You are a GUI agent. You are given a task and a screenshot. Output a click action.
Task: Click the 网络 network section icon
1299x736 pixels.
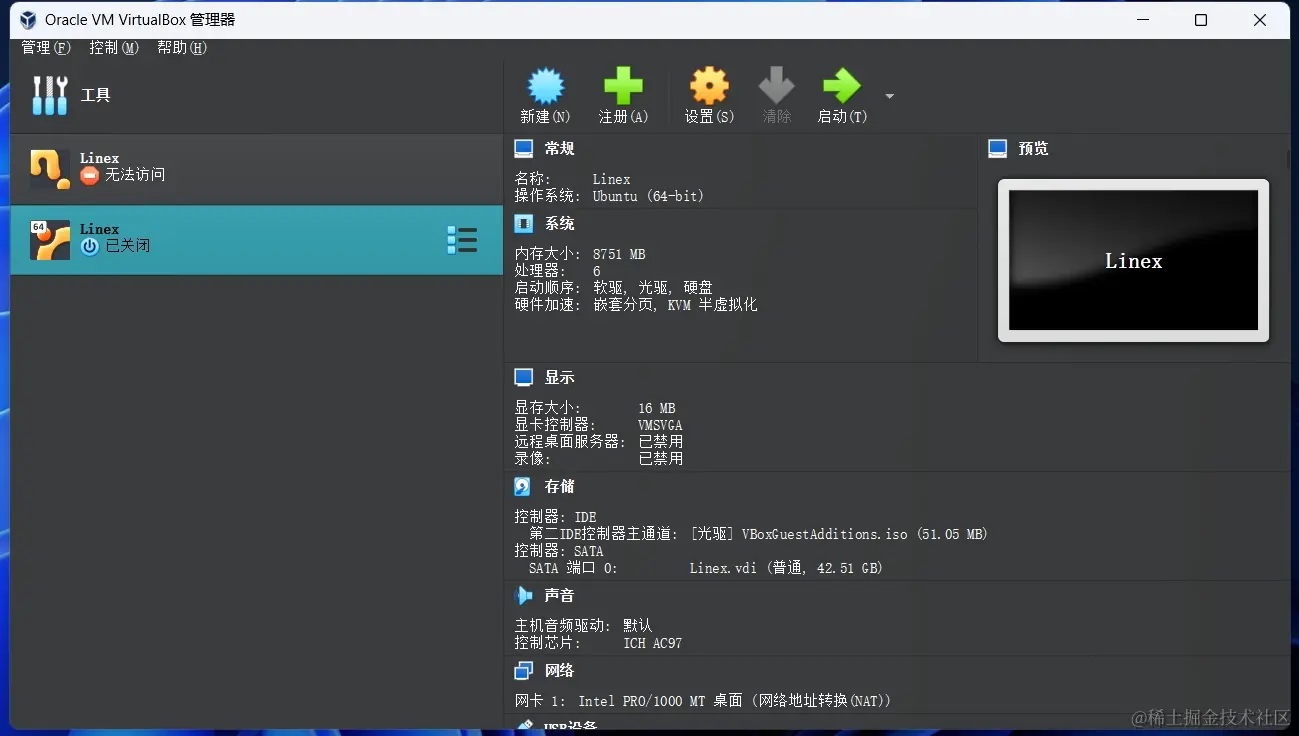[522, 670]
